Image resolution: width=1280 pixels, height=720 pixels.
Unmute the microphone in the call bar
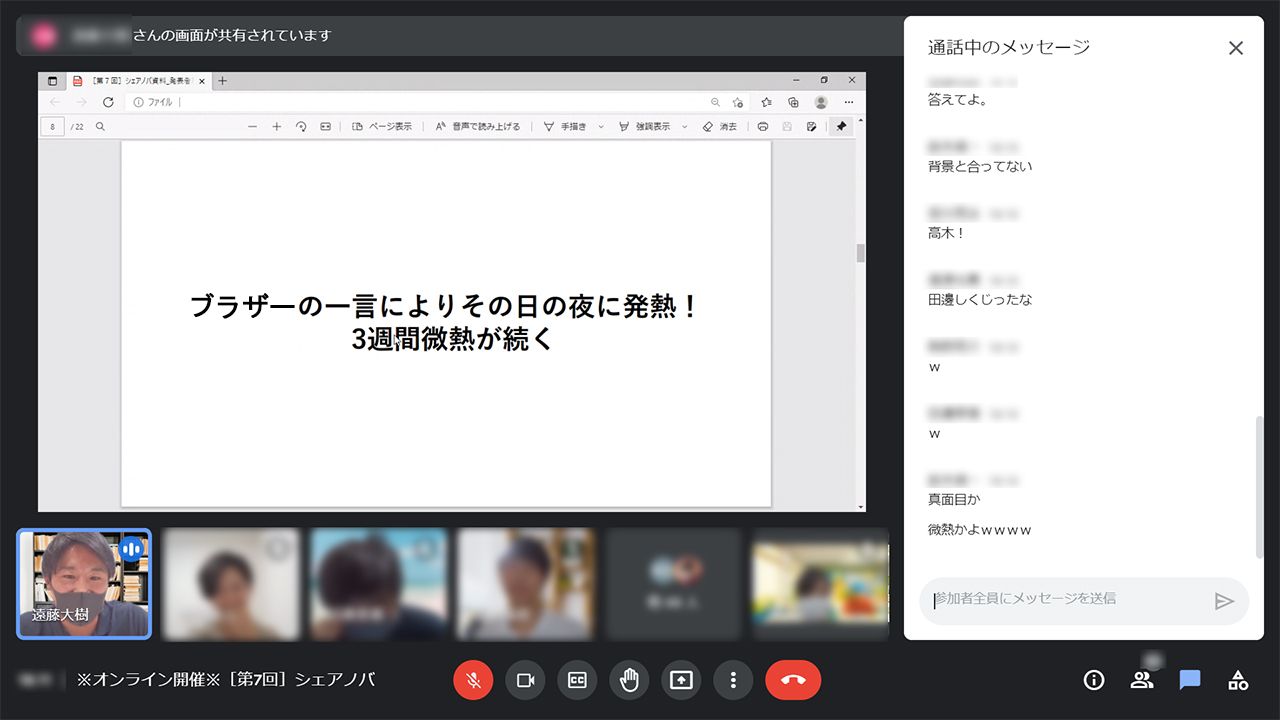pos(473,680)
